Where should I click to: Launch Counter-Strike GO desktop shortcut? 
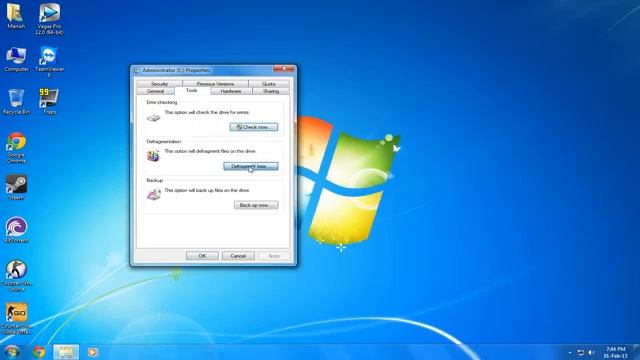pos(16,319)
